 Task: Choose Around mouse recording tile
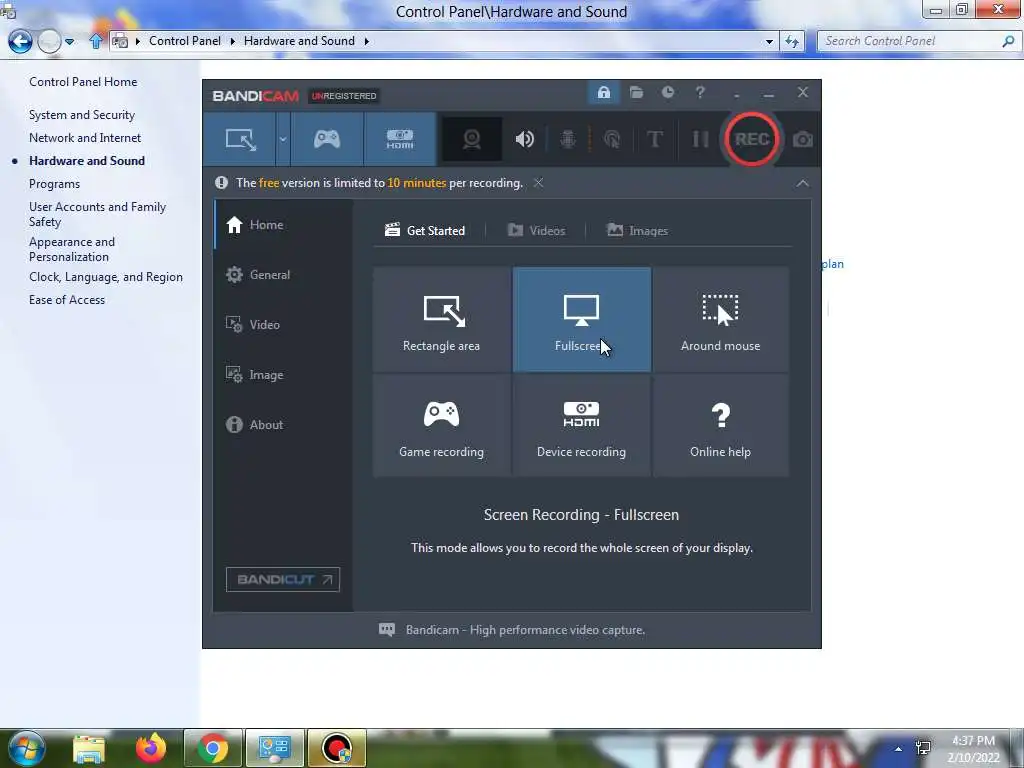720,319
